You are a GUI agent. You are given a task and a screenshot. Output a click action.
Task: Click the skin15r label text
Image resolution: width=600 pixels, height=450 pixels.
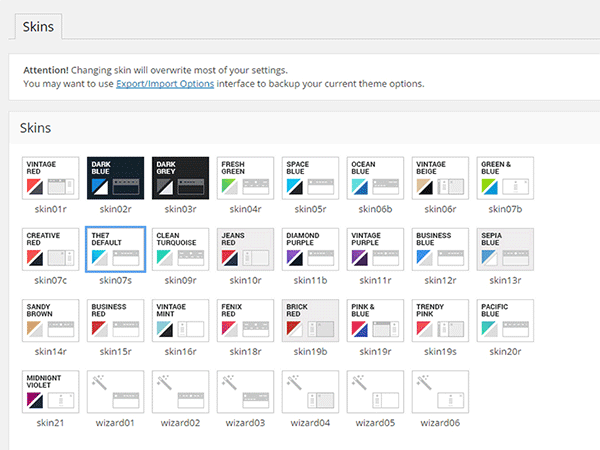point(116,351)
